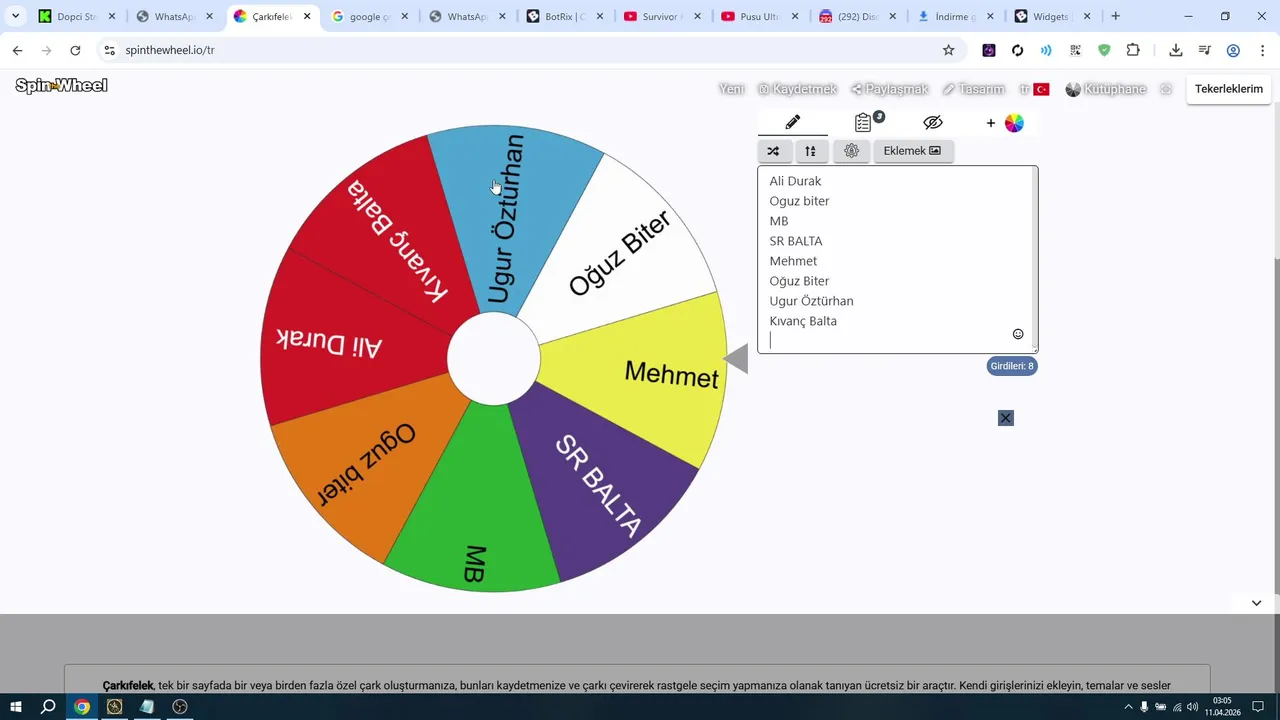Open Chrome three-dot menu
Viewport: 1280px width, 720px height.
point(1261,50)
